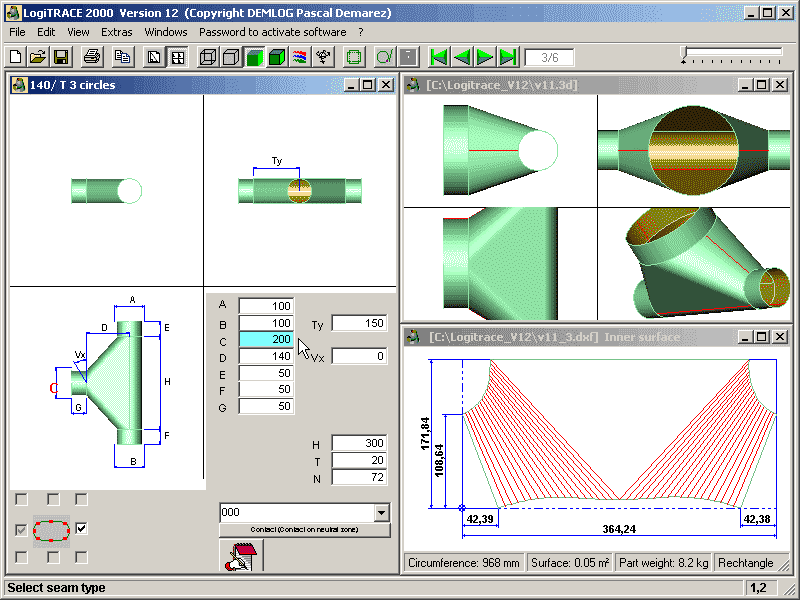Switch to four-view layout icon
Image resolution: width=800 pixels, height=600 pixels.
click(x=177, y=57)
